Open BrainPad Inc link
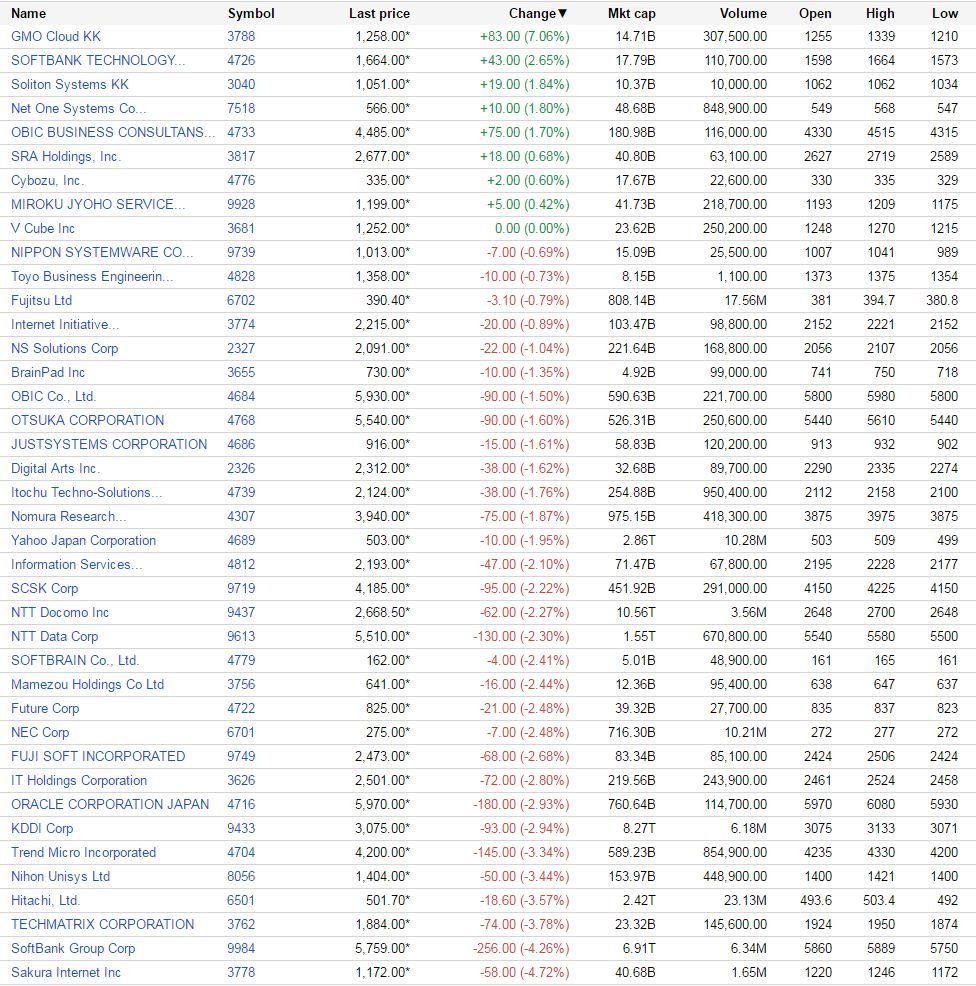 pos(48,372)
